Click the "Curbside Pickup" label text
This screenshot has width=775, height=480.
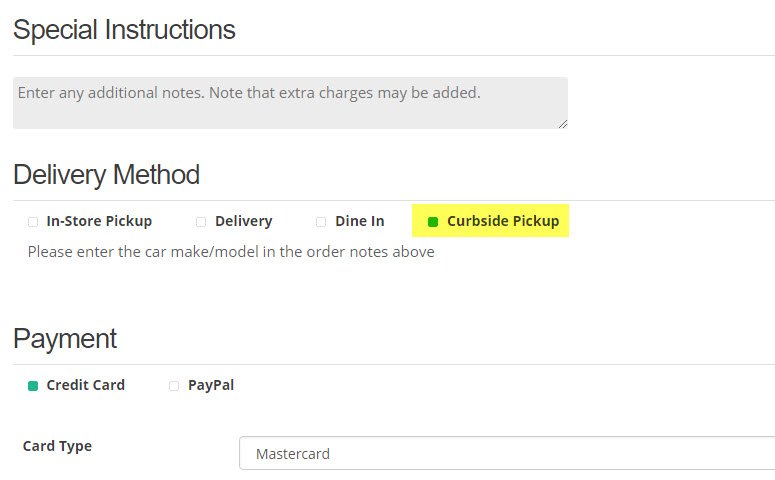503,221
